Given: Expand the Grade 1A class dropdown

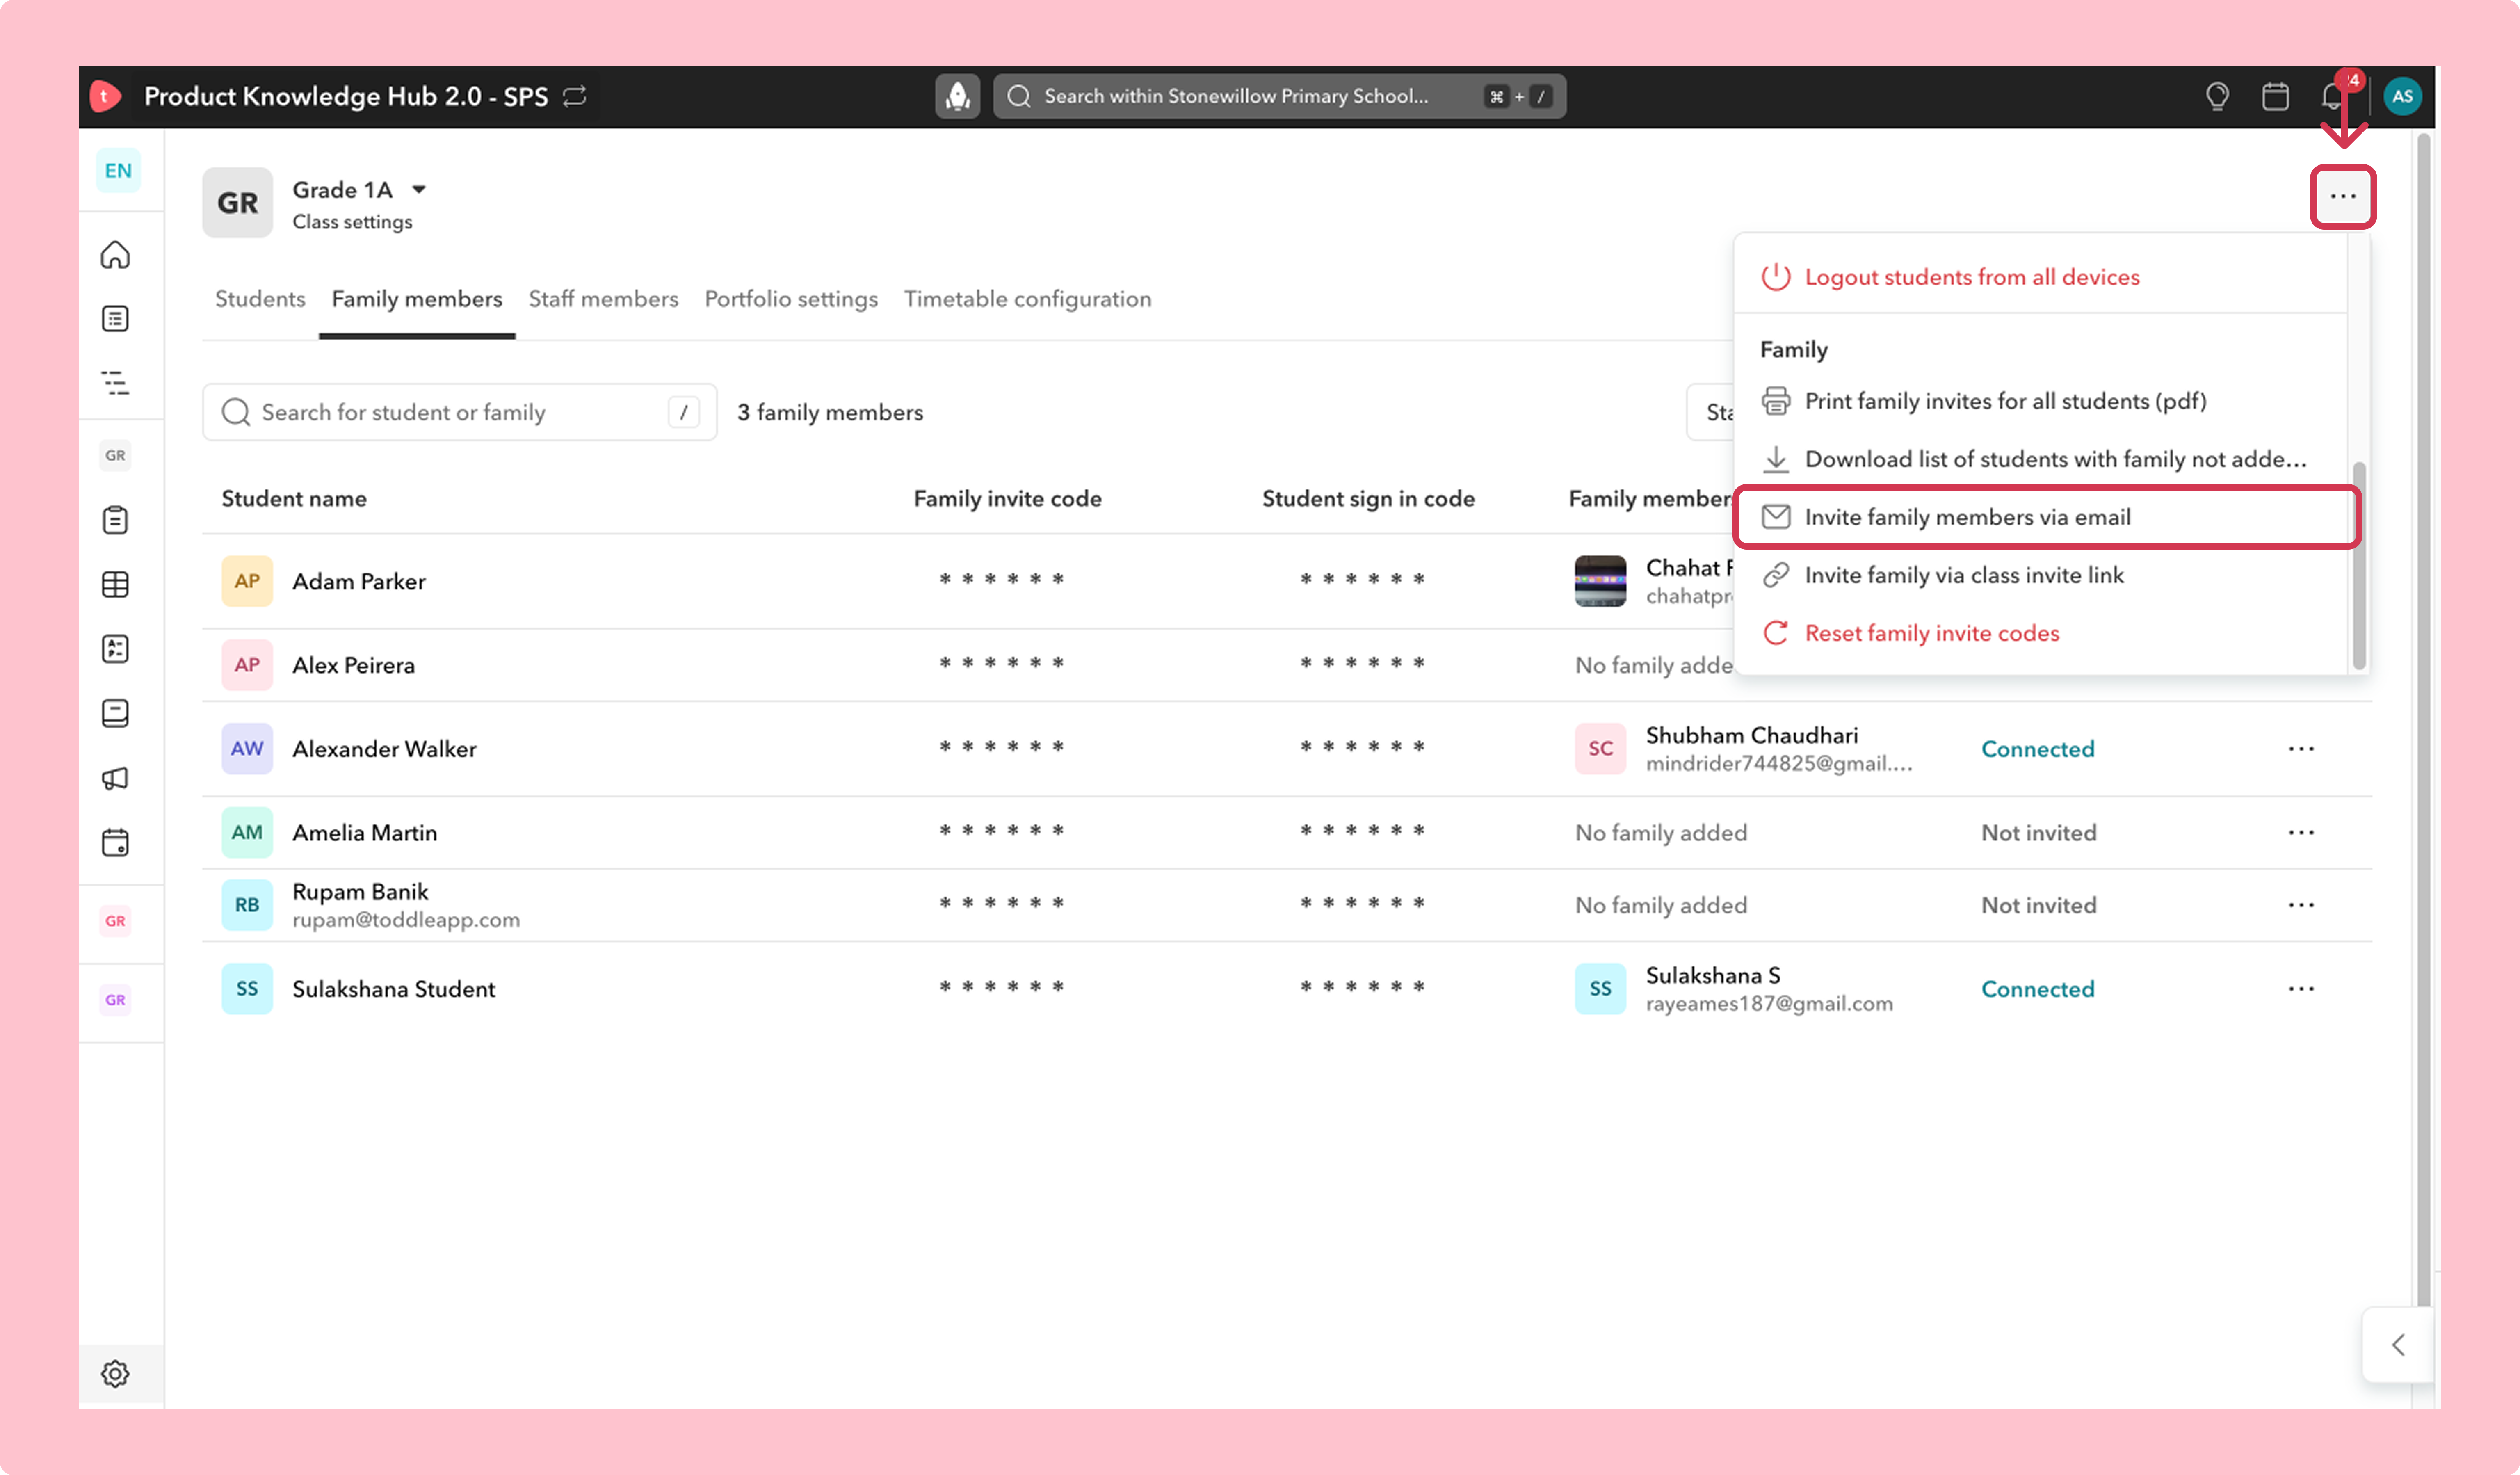Looking at the screenshot, I should [420, 189].
